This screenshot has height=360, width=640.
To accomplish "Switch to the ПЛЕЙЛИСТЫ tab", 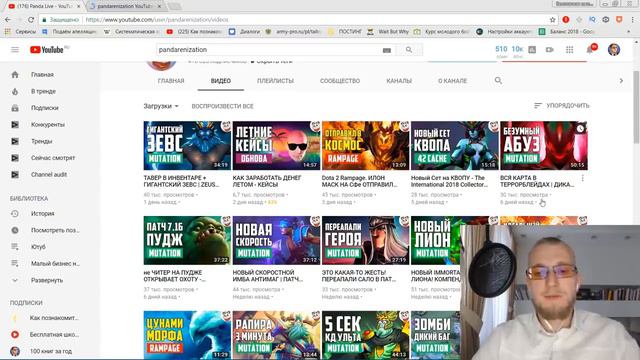I will [276, 81].
